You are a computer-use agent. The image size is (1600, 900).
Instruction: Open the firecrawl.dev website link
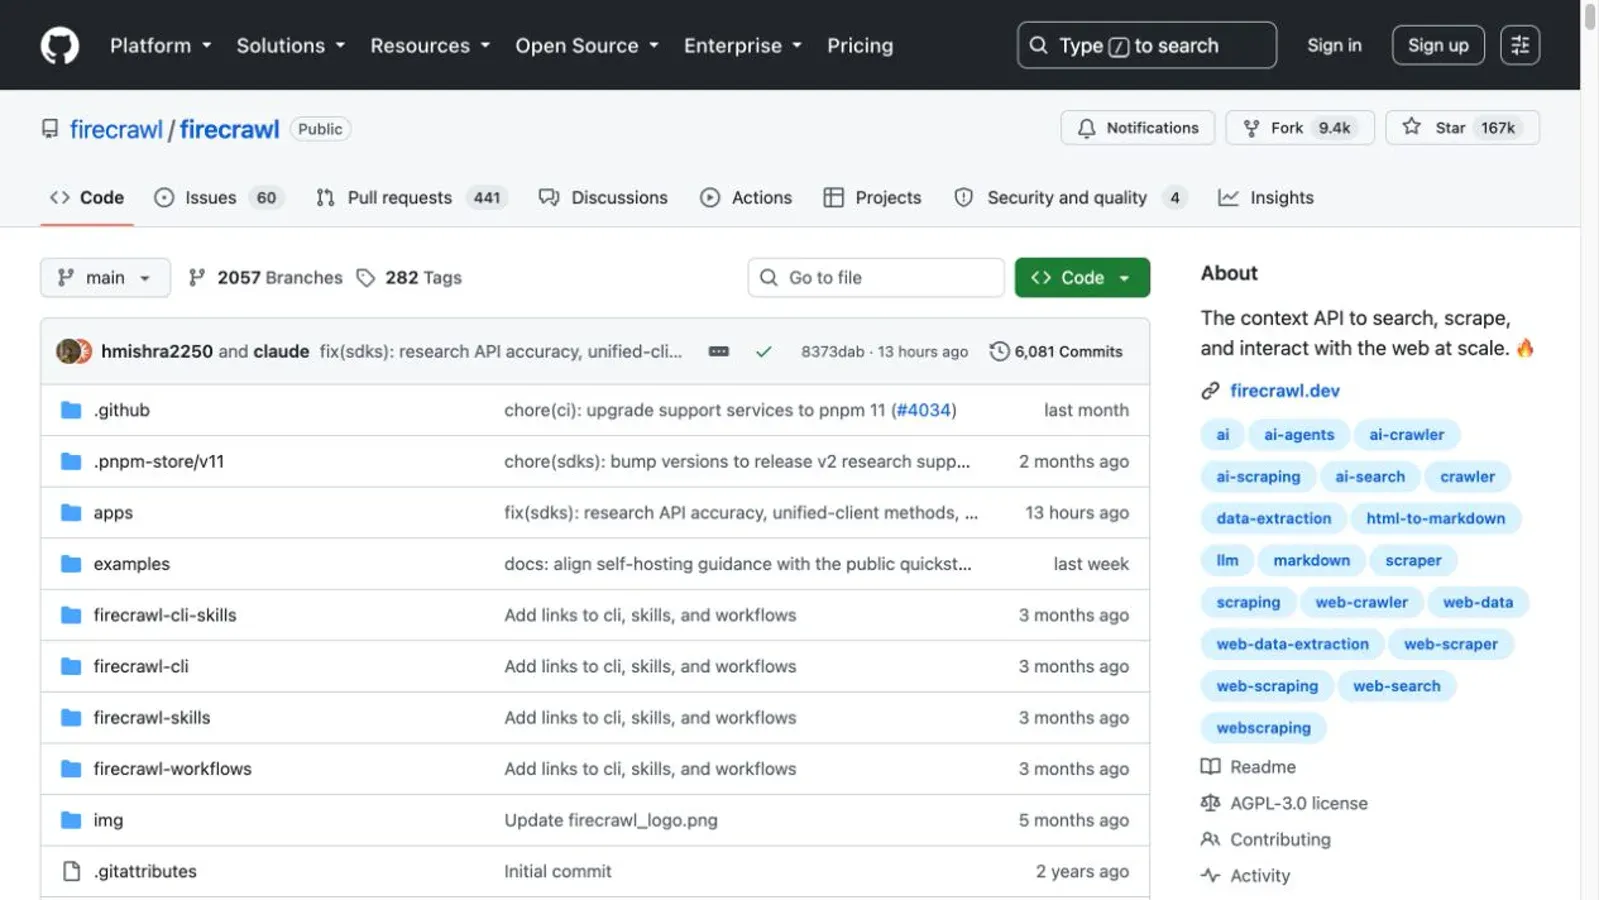coord(1285,391)
